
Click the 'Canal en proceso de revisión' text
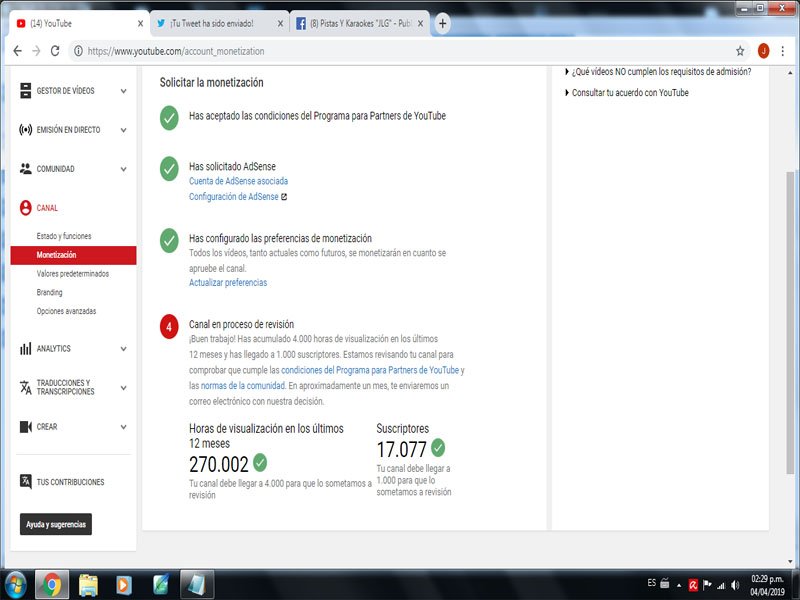241,324
